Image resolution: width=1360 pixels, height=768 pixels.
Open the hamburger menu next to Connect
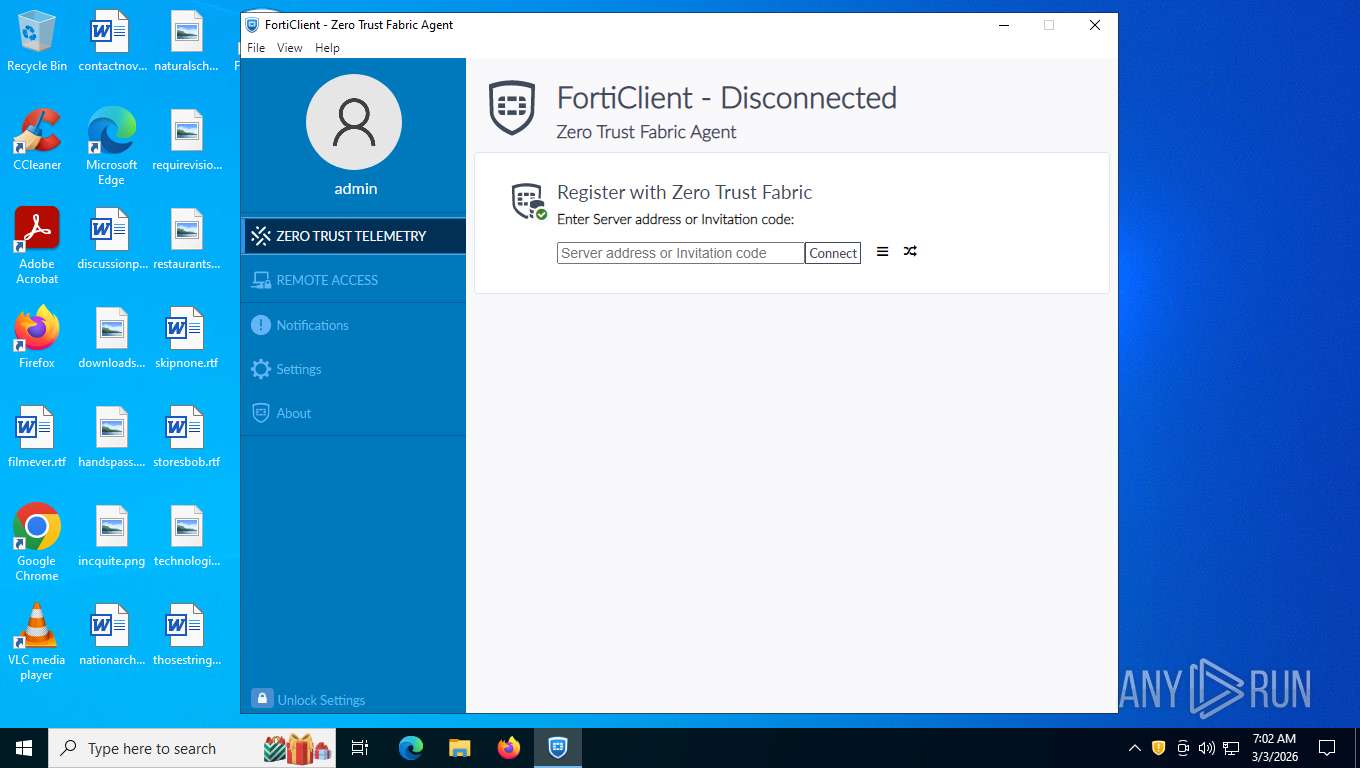click(x=882, y=252)
